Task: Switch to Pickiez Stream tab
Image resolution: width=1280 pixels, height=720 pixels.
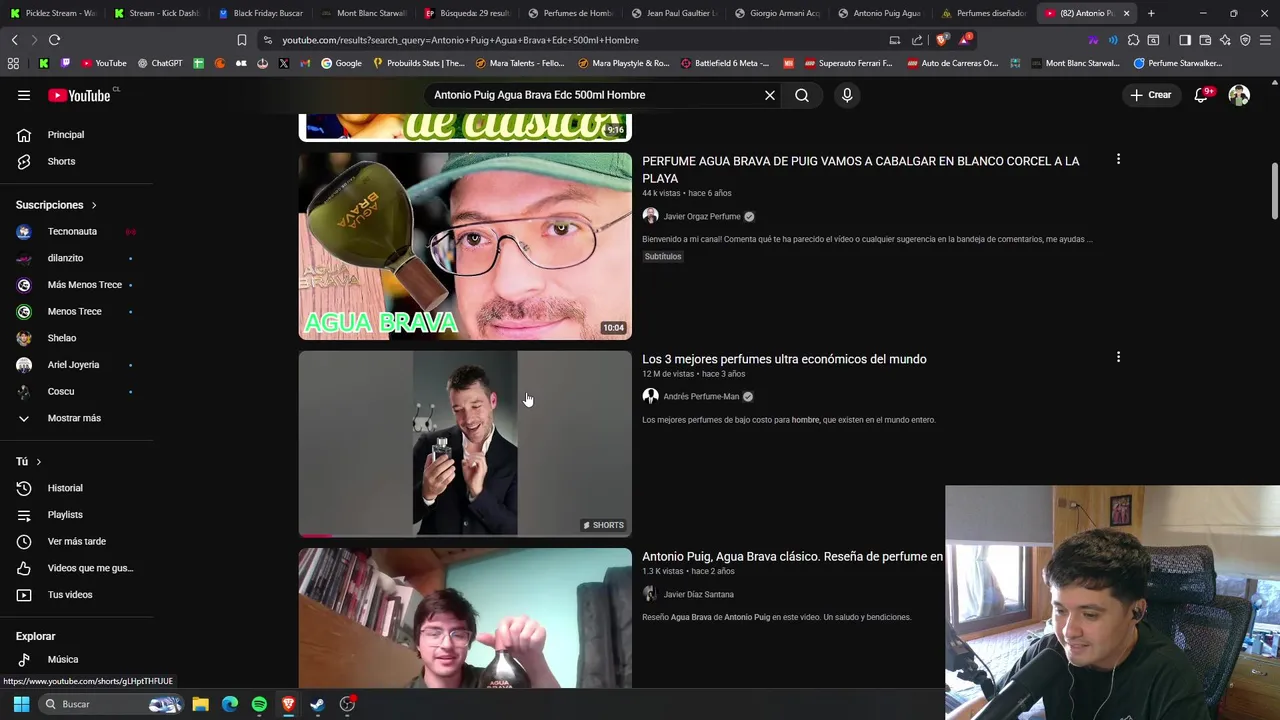Action: [52, 13]
